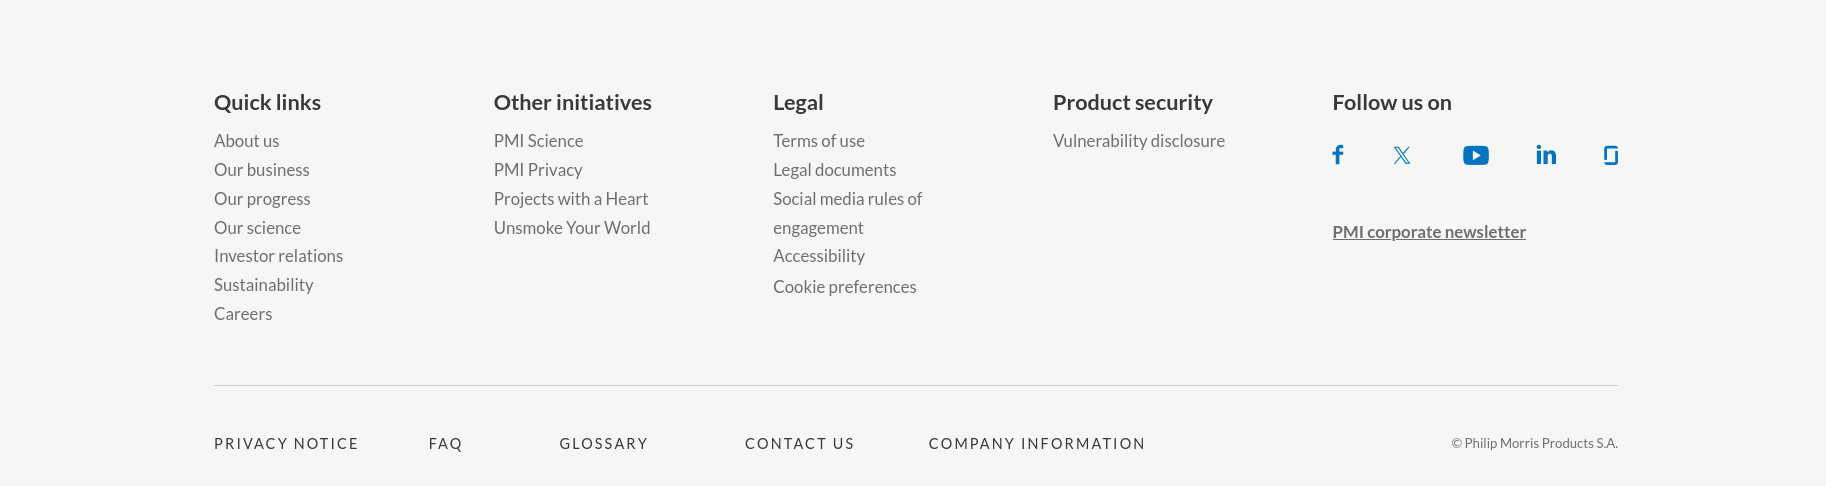Open the PMI Science link
The width and height of the screenshot is (1826, 486).
point(538,141)
